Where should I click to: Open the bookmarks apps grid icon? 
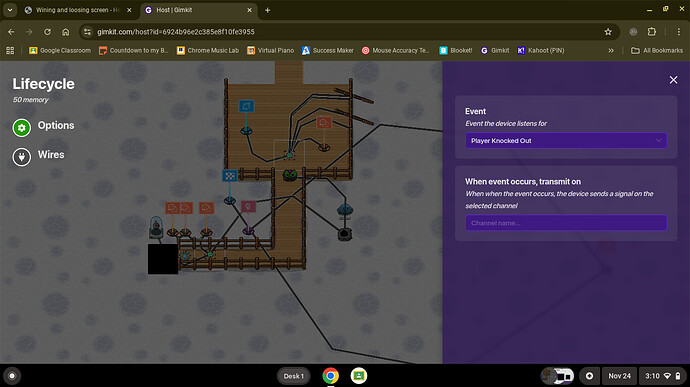coord(10,51)
